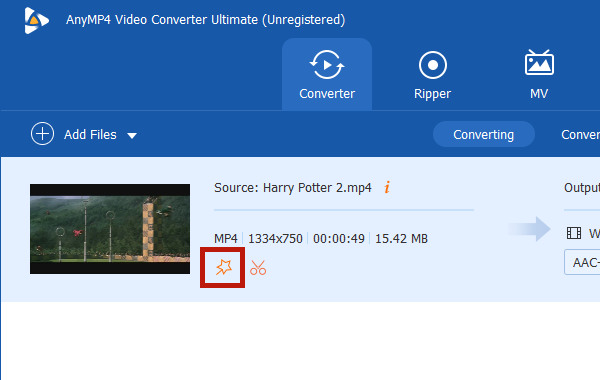Click the AnyMP4 app logo
Image resolution: width=600 pixels, height=380 pixels.
tap(36, 20)
